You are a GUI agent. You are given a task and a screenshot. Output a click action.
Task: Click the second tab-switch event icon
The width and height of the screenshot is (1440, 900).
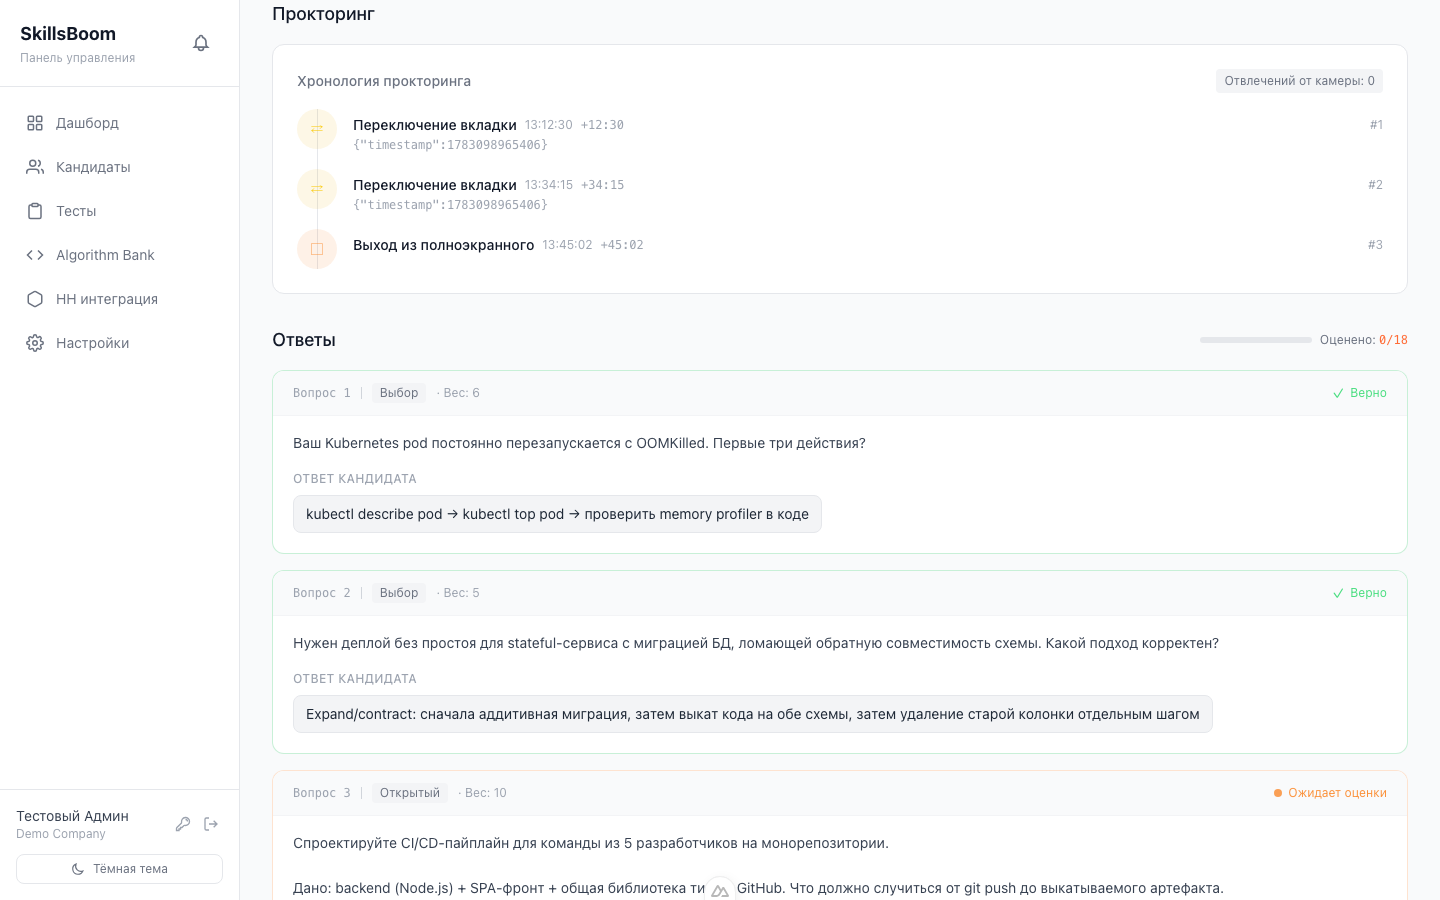[317, 189]
